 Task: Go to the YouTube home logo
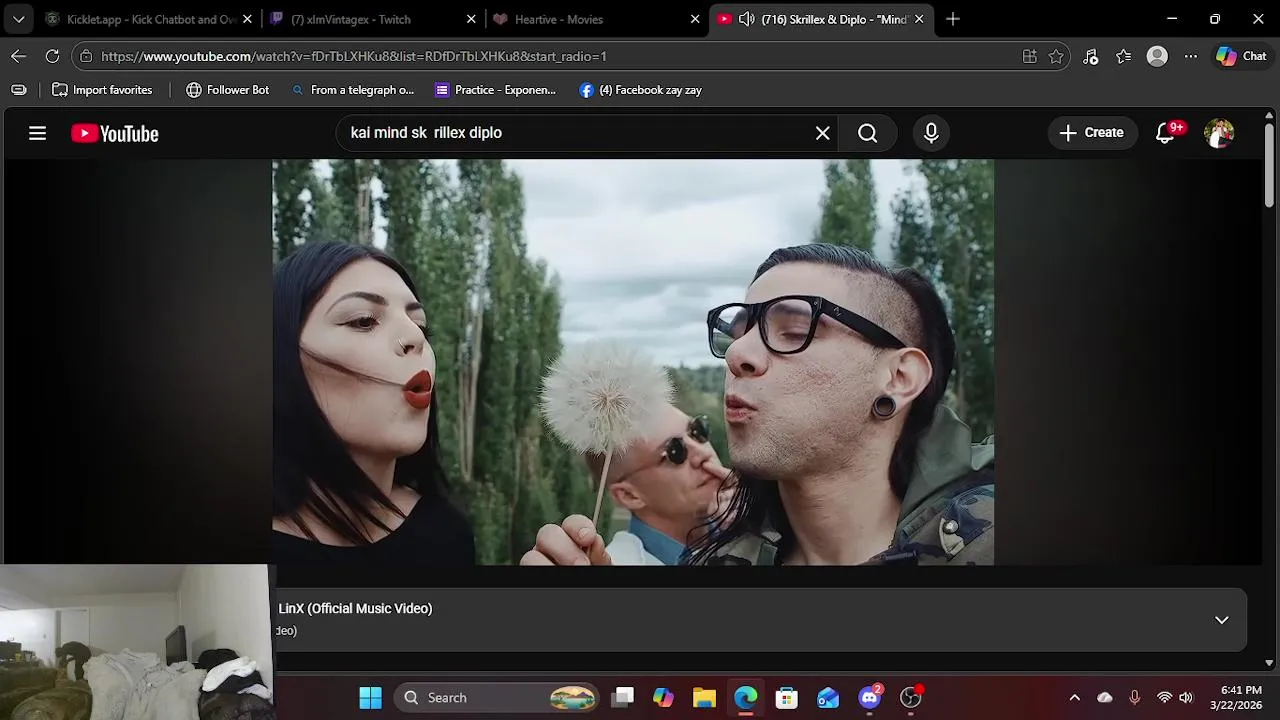pos(115,134)
